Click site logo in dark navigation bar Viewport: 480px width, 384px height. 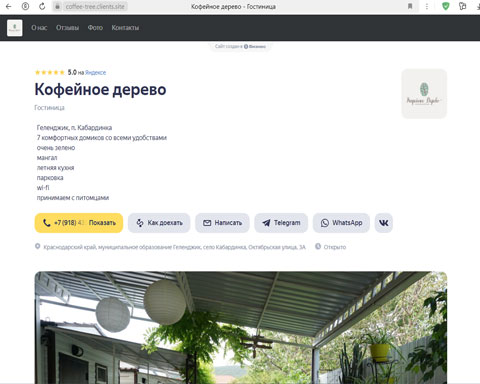pyautogui.click(x=15, y=28)
